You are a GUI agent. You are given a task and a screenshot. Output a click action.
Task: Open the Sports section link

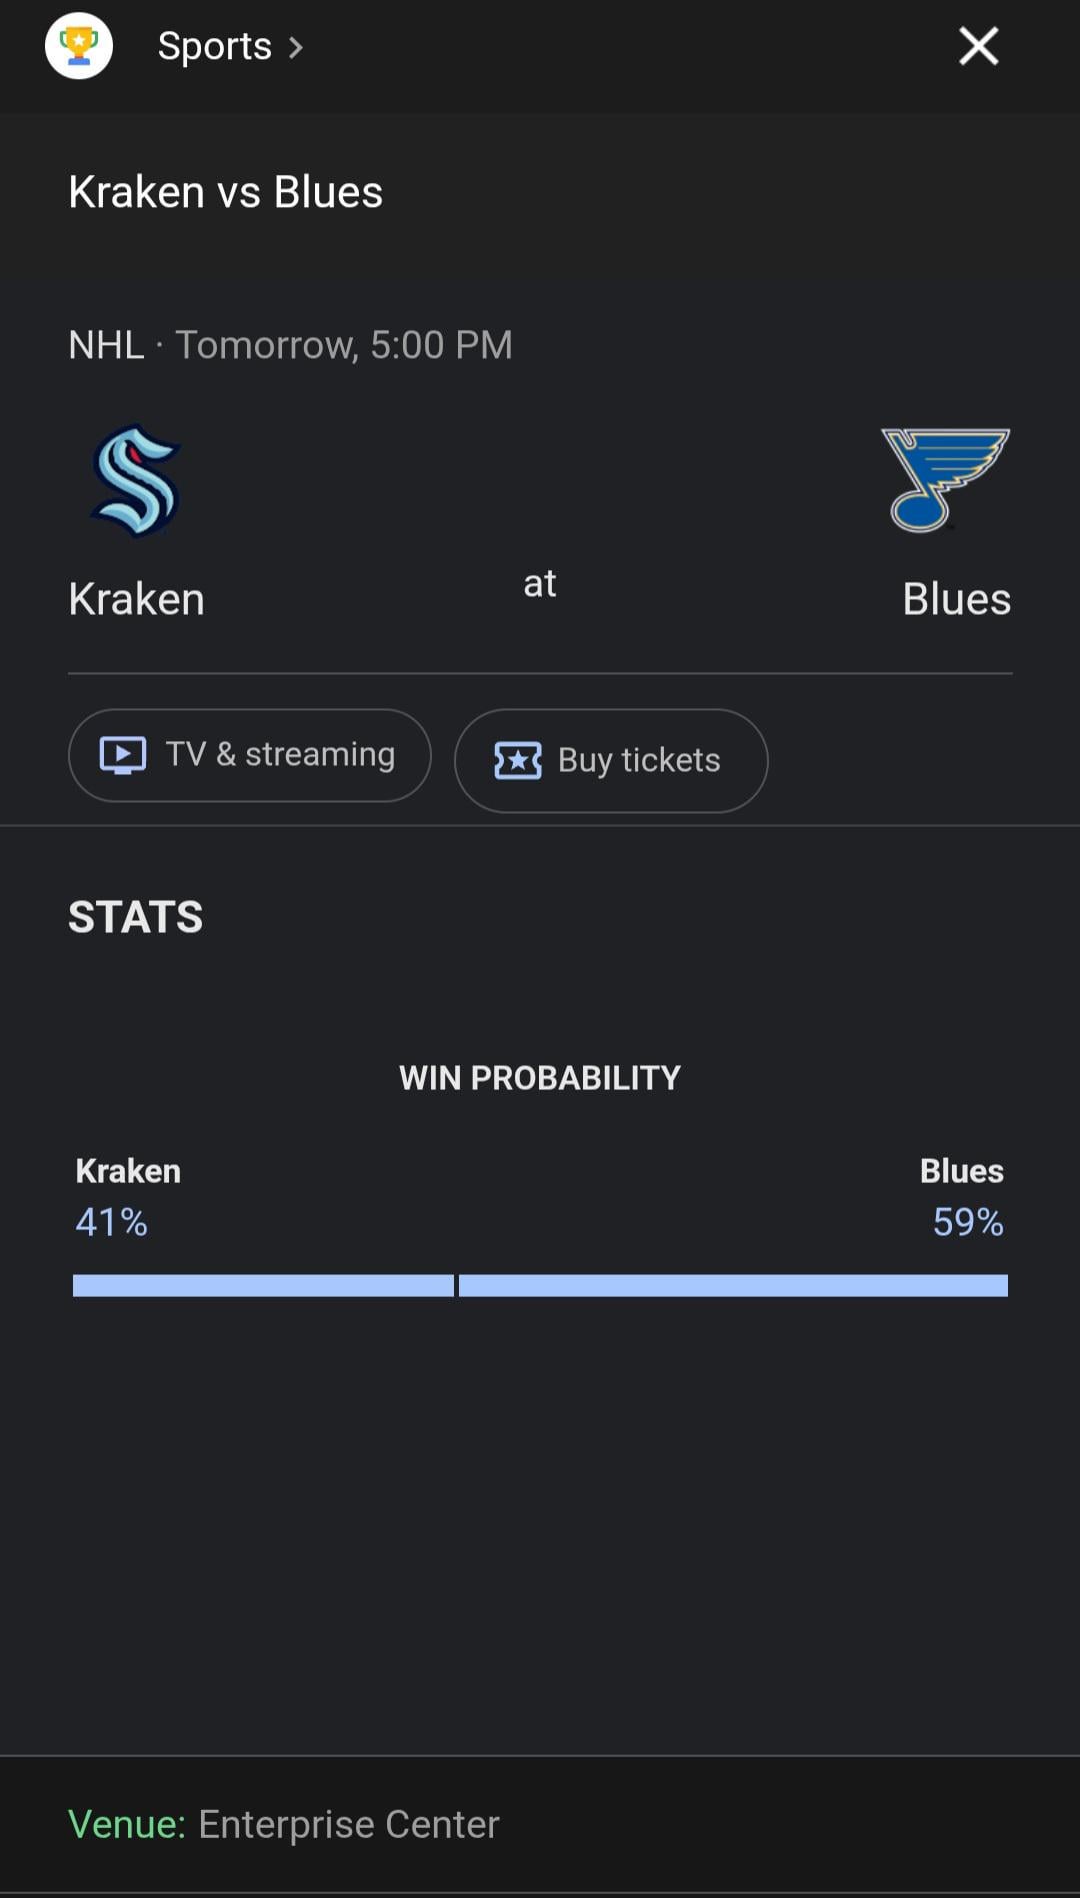214,46
